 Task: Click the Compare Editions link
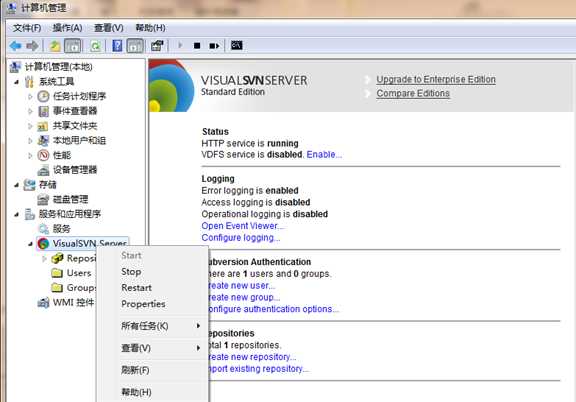413,94
